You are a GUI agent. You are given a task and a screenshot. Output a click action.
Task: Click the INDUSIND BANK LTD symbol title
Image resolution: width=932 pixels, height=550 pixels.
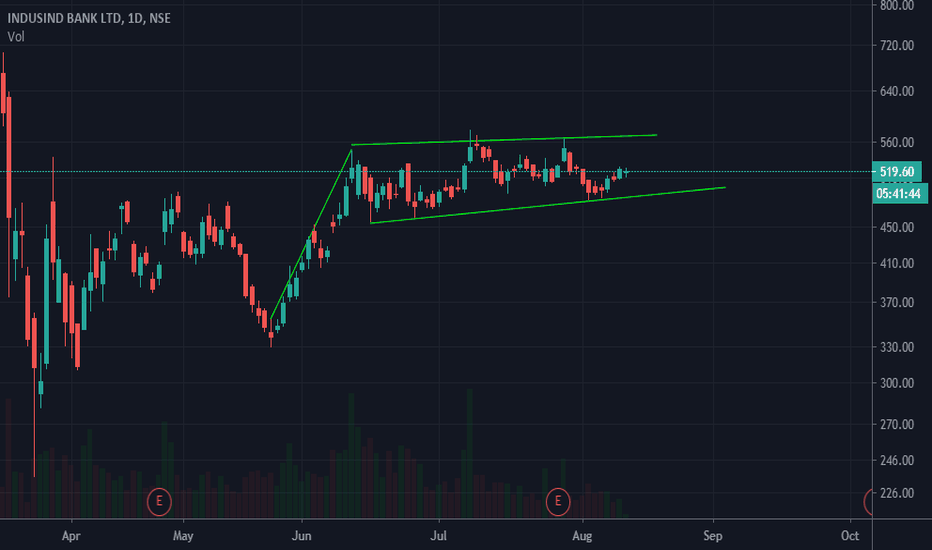coord(89,18)
